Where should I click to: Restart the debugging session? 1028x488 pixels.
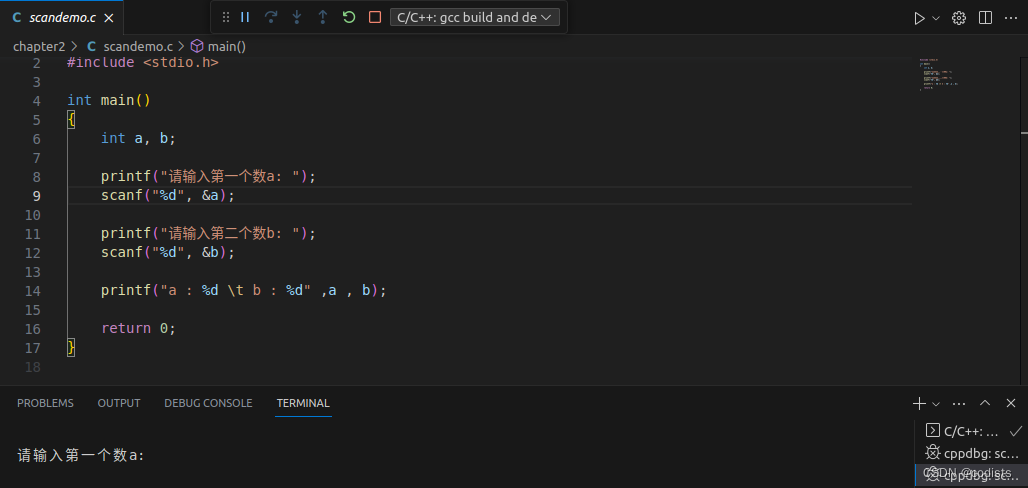point(349,18)
